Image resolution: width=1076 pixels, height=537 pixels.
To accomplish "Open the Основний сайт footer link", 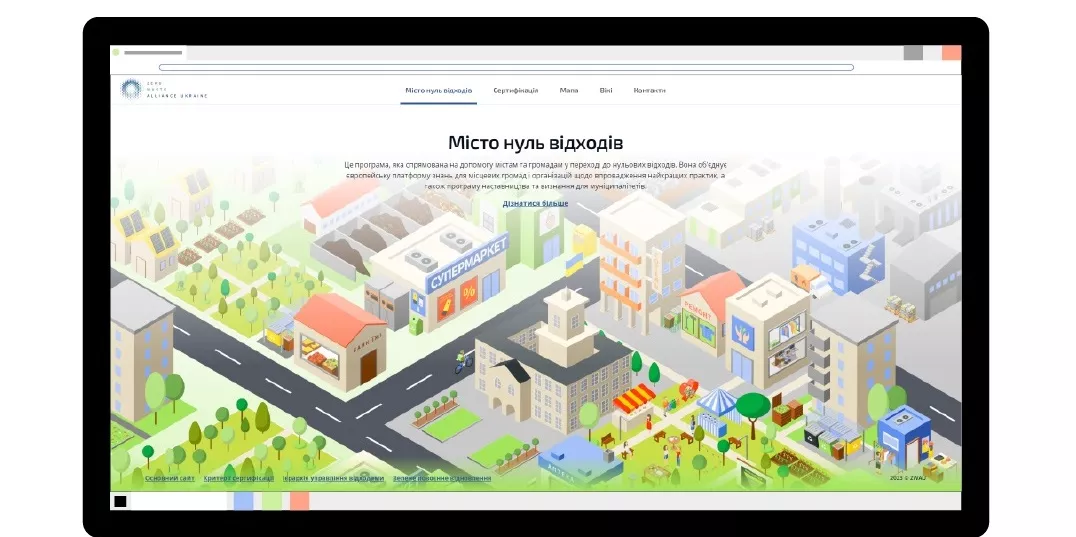I will click(169, 478).
